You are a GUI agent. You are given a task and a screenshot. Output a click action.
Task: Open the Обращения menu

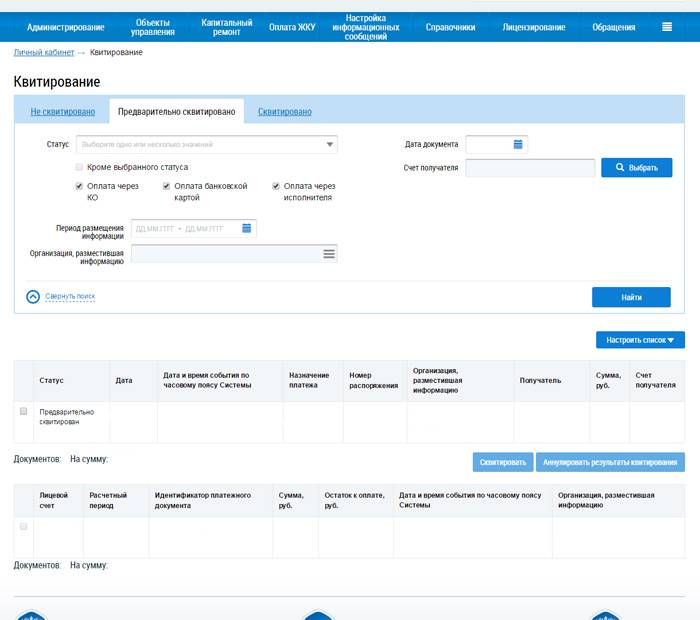[x=614, y=27]
